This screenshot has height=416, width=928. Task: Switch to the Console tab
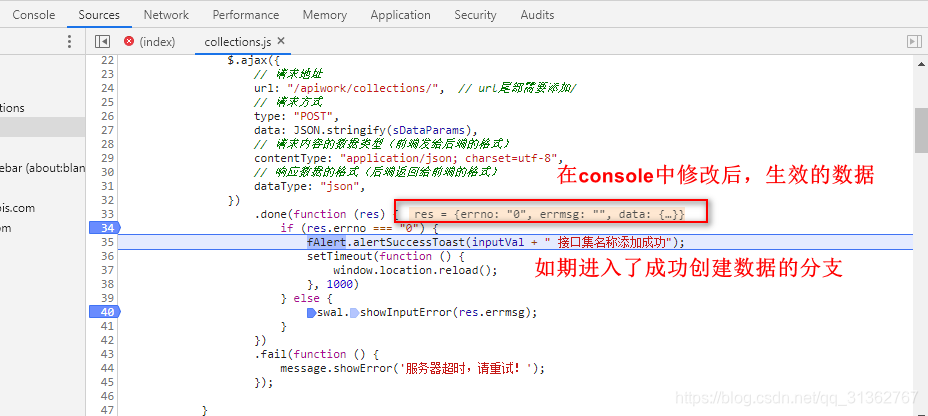click(x=34, y=15)
